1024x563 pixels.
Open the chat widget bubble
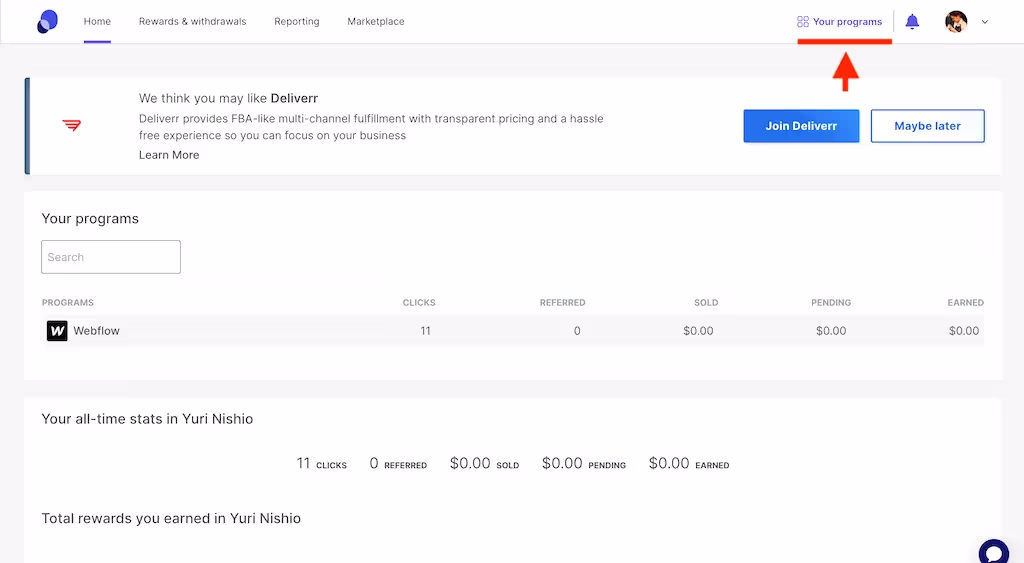(x=994, y=555)
